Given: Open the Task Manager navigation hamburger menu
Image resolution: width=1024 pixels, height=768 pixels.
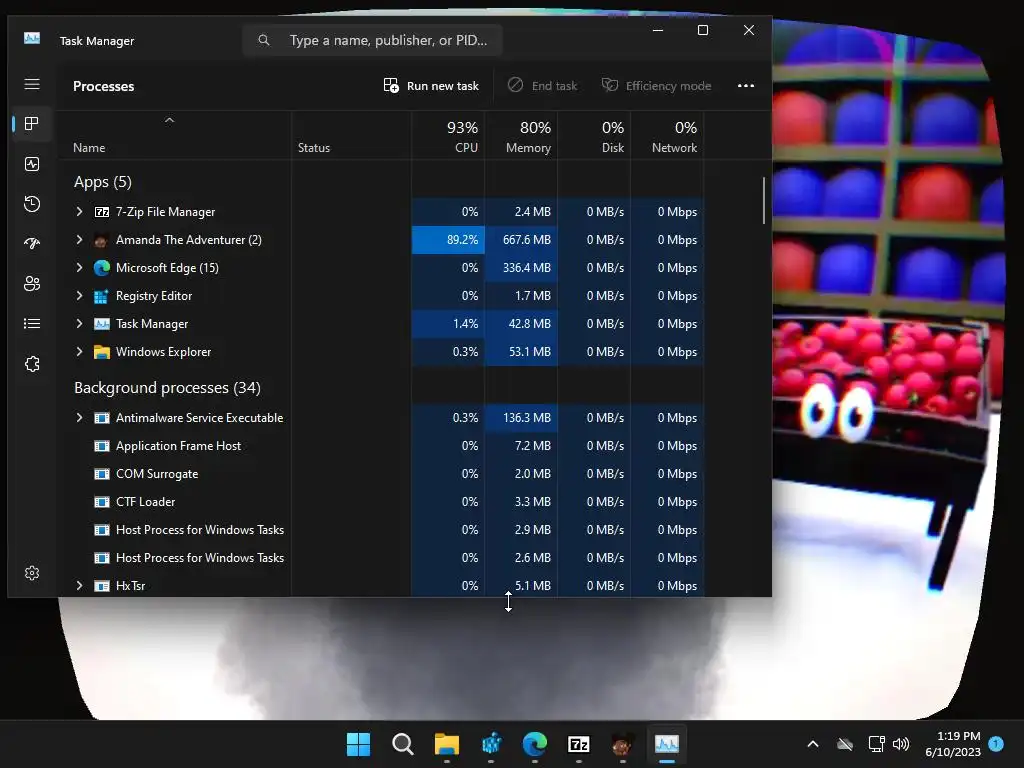Looking at the screenshot, I should point(32,84).
